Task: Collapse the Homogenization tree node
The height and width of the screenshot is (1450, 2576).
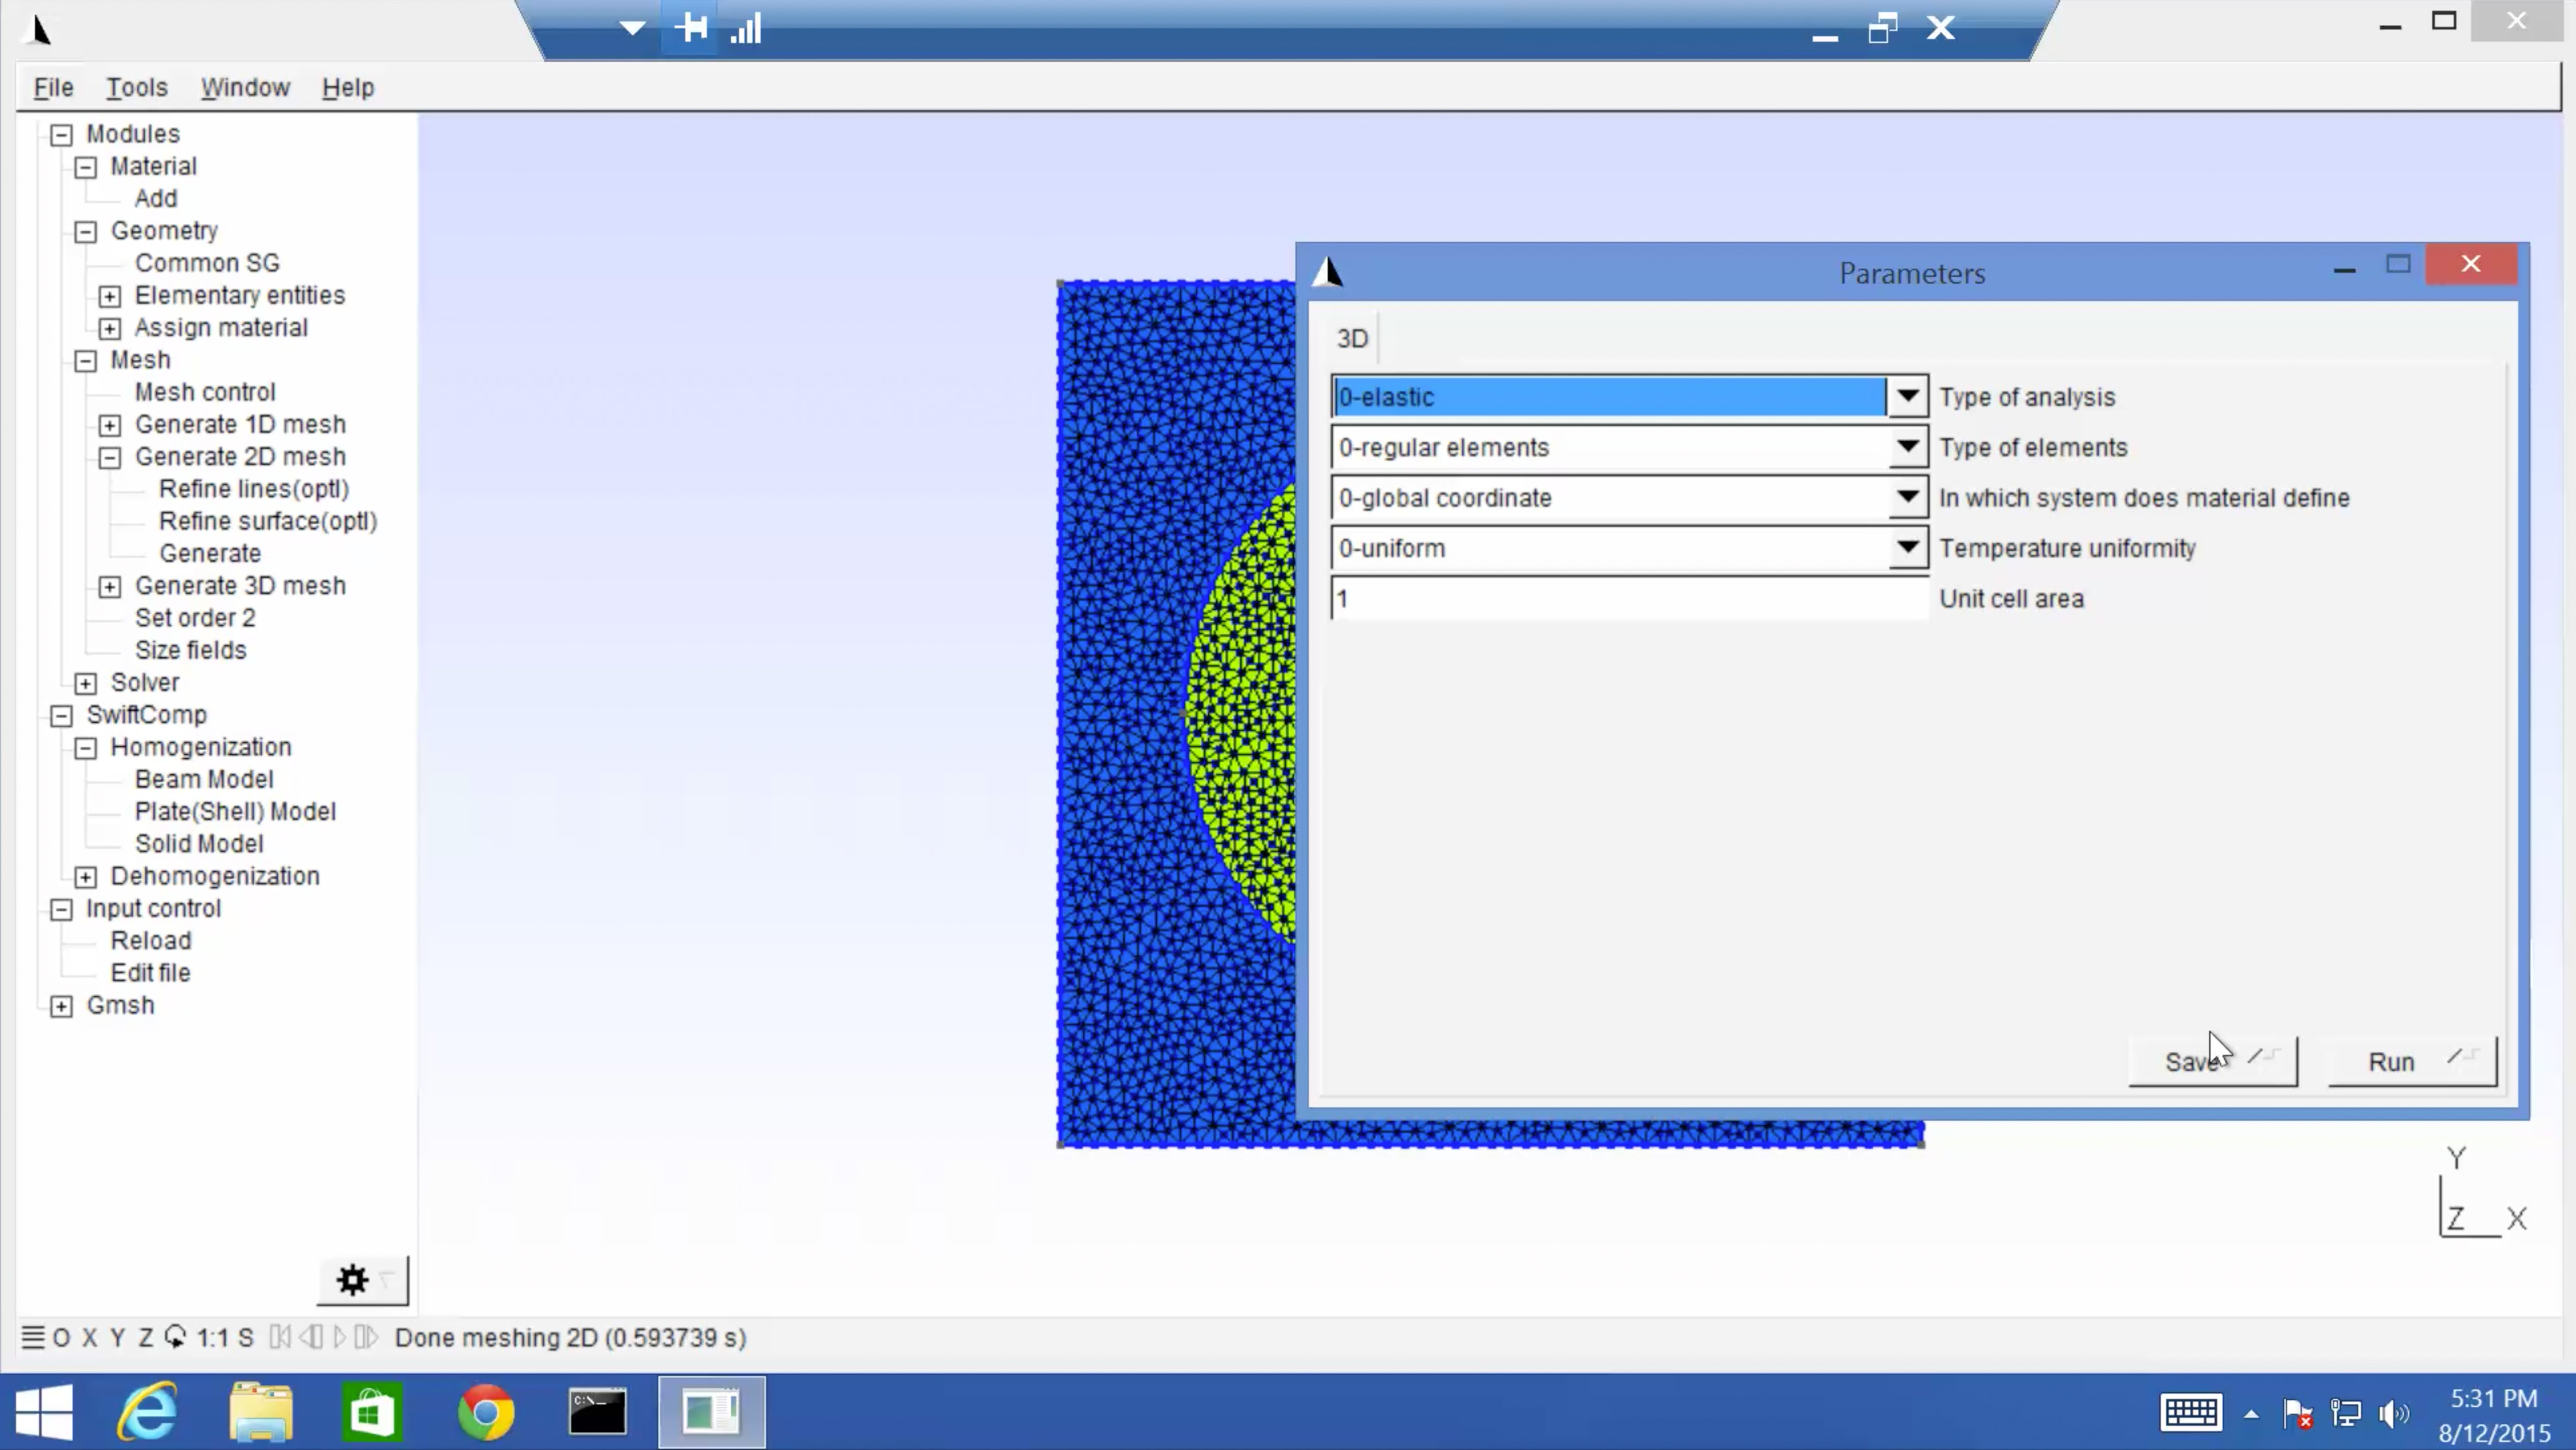Action: point(86,748)
